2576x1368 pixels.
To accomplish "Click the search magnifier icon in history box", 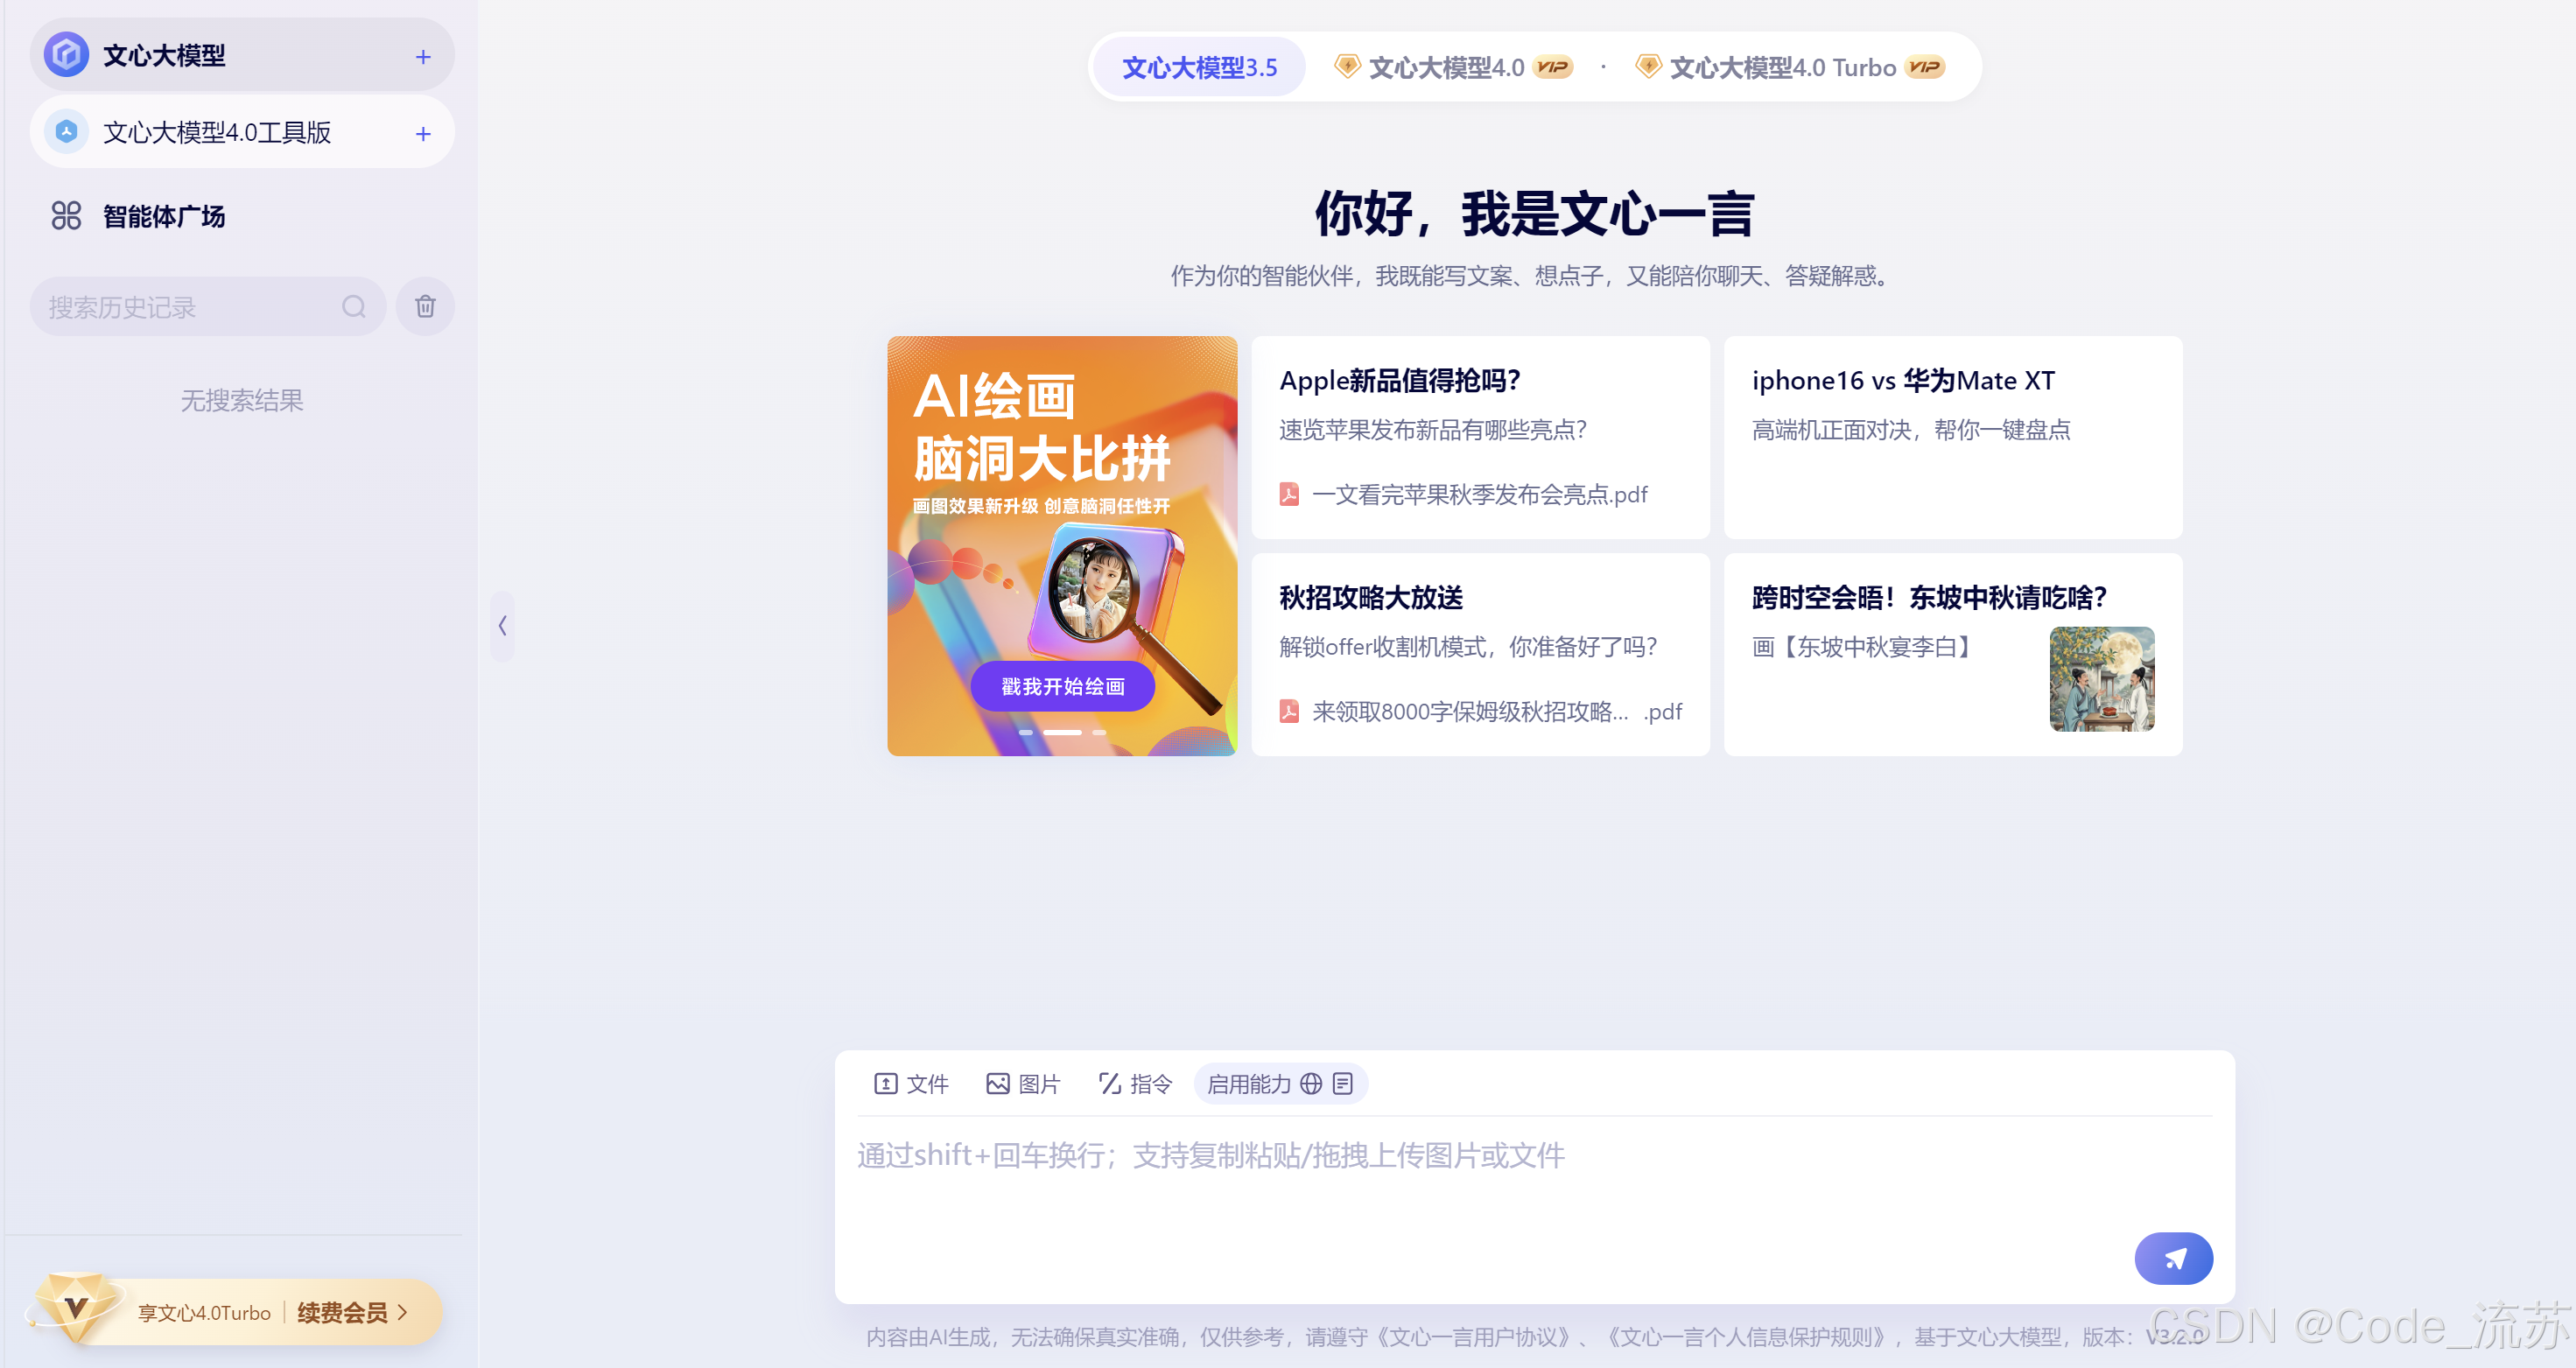I will pos(353,306).
